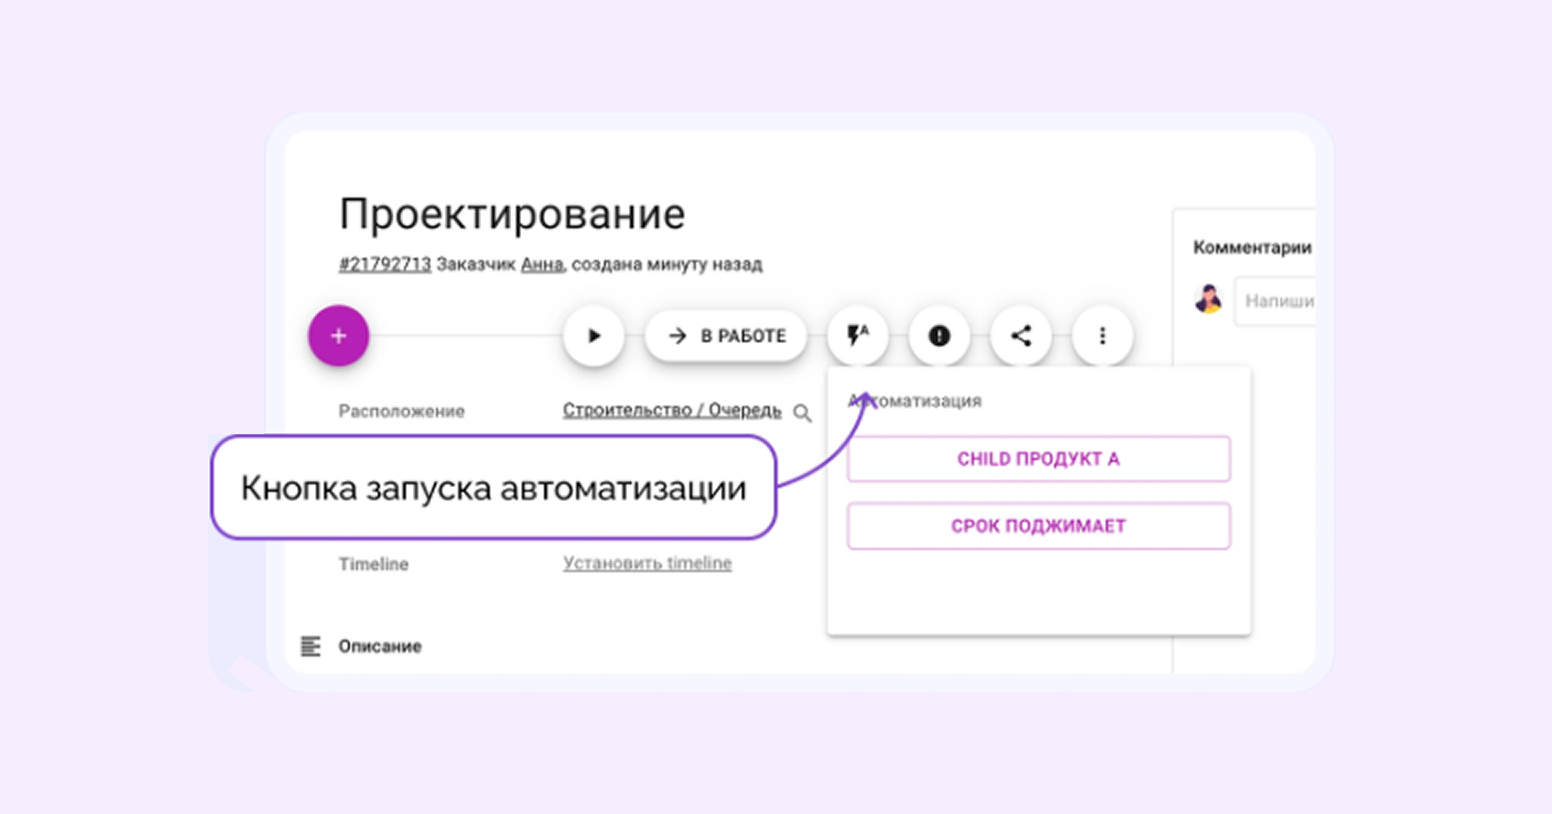The width and height of the screenshot is (1552, 814).
Task: Click the Проектирование task title
Action: point(512,214)
